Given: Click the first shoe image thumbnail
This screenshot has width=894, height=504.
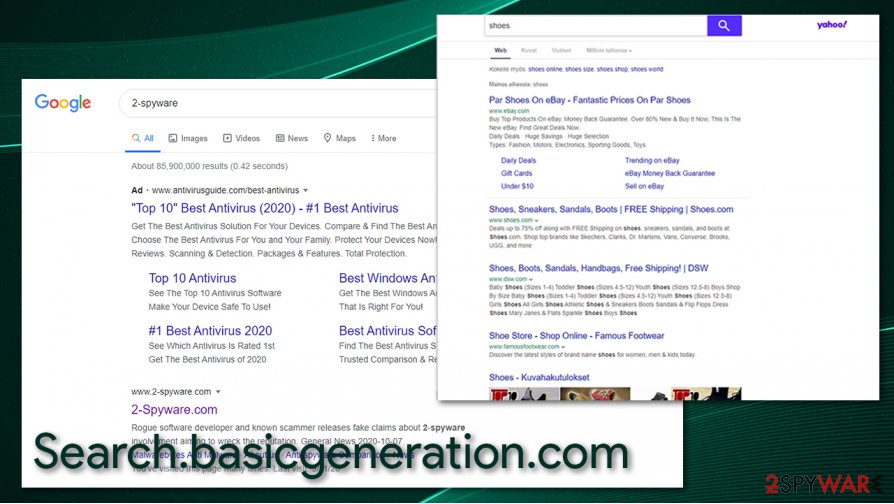Looking at the screenshot, I should [524, 393].
